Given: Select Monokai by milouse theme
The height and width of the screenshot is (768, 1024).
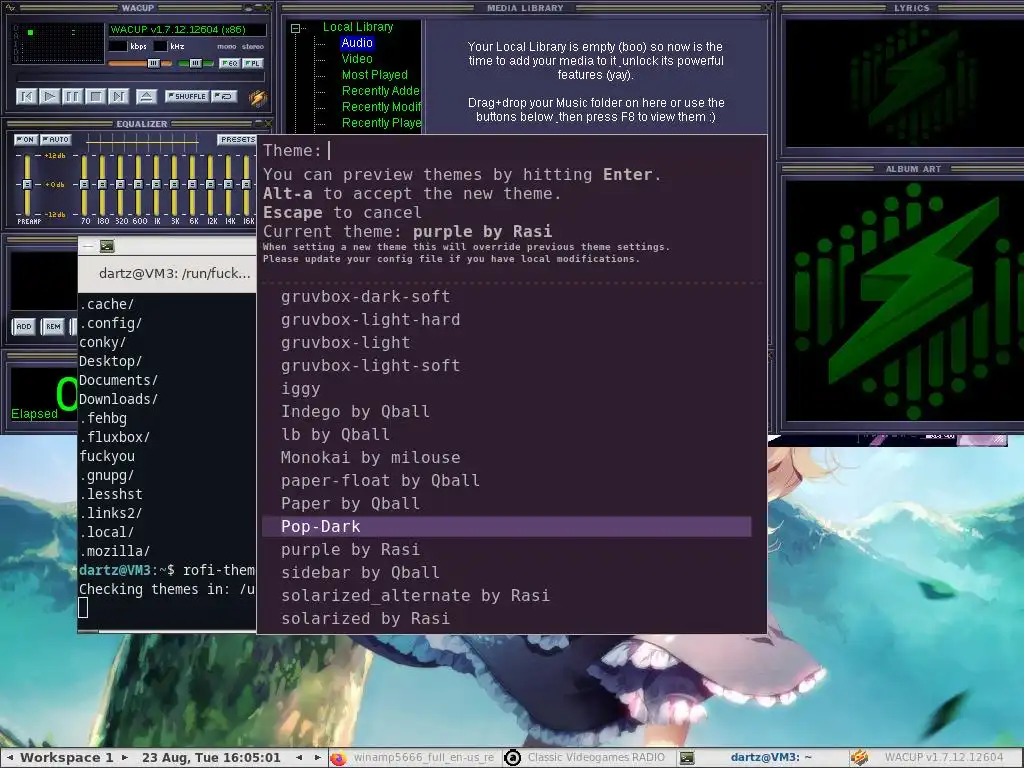Looking at the screenshot, I should tap(507, 457).
